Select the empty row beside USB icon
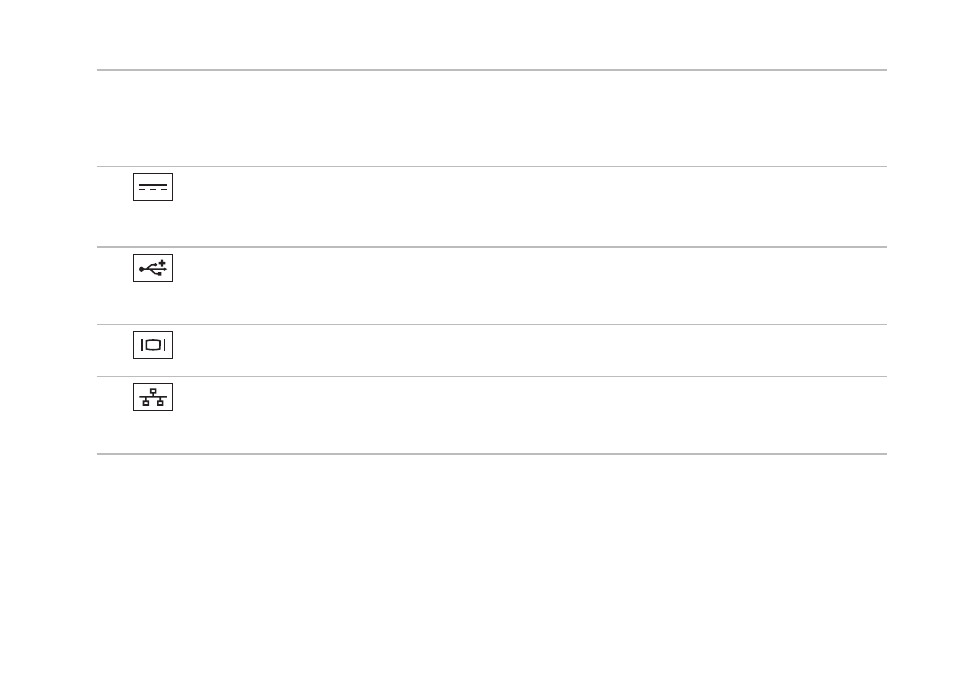 530,286
